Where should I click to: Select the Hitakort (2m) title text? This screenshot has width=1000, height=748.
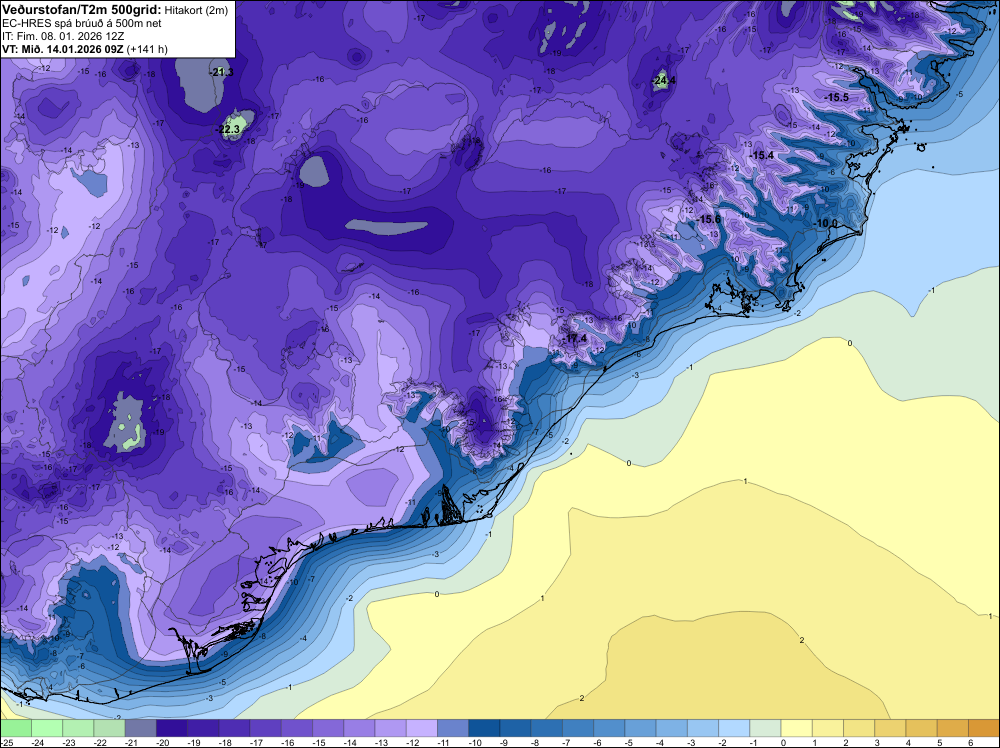196,10
